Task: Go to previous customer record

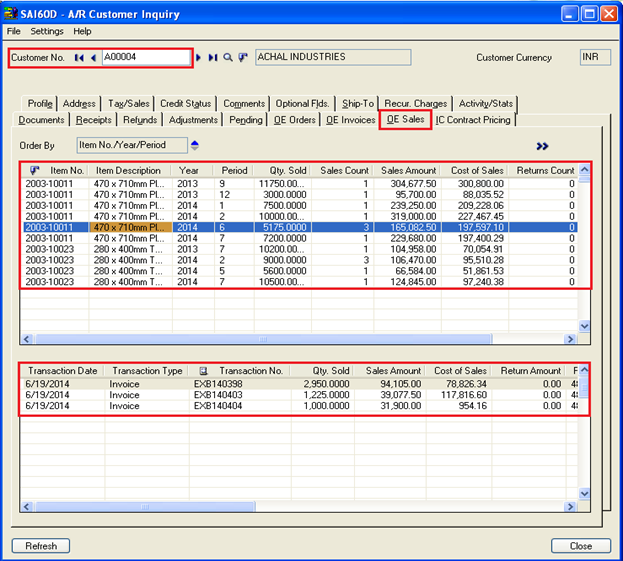Action: coord(93,58)
